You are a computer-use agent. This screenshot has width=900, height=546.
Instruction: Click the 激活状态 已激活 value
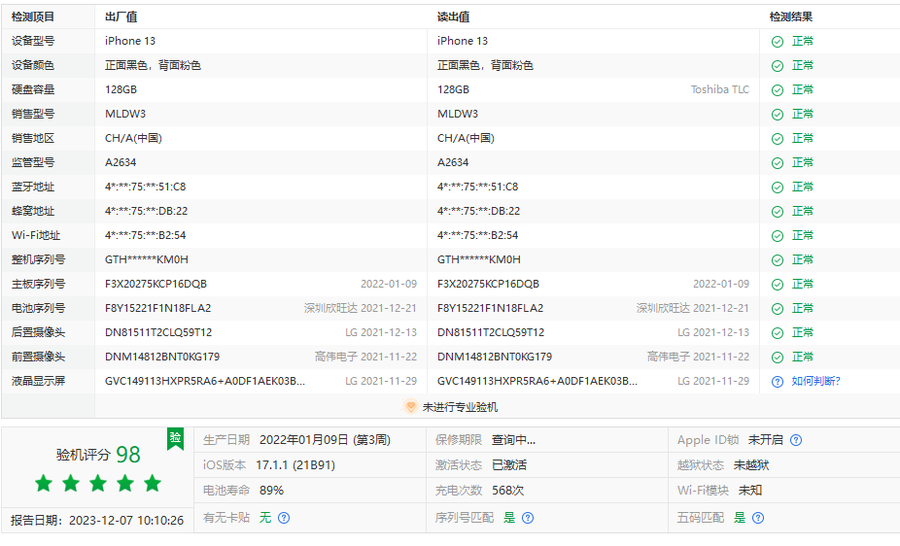pos(509,465)
